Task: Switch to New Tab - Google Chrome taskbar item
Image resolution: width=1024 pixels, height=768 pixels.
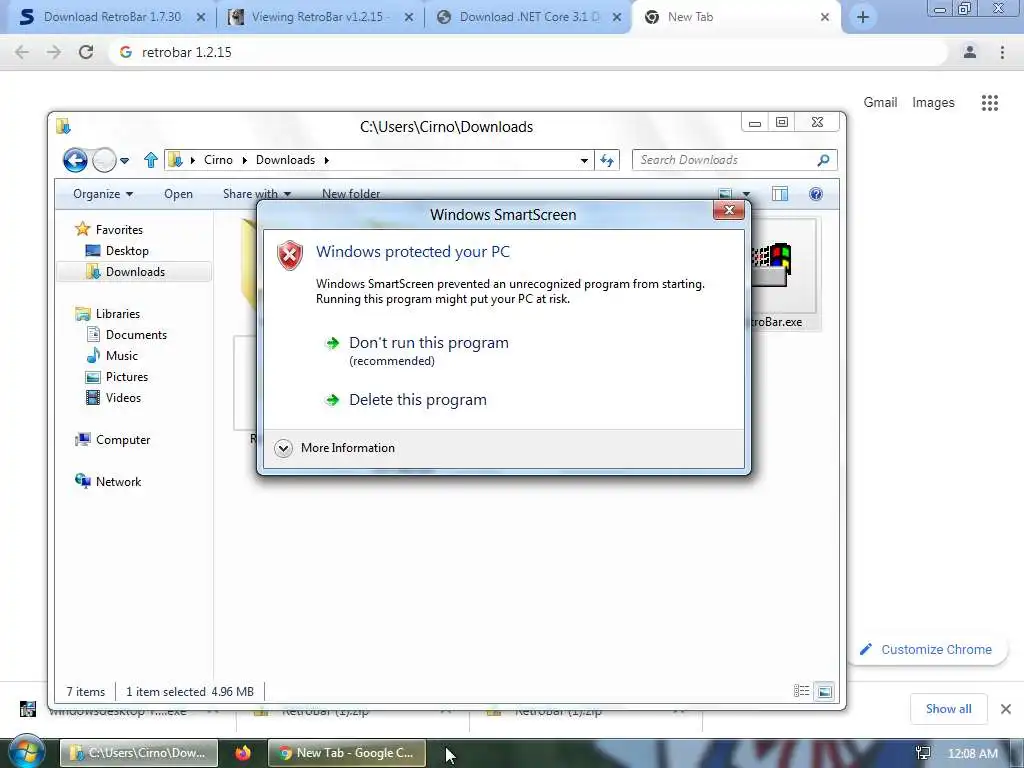Action: click(x=347, y=753)
